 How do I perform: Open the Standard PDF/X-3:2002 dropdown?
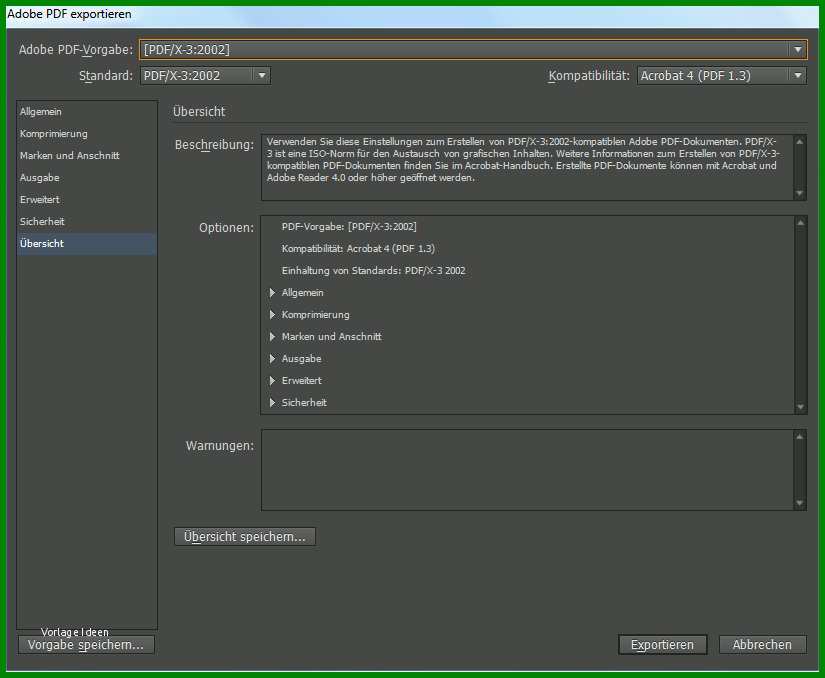205,76
